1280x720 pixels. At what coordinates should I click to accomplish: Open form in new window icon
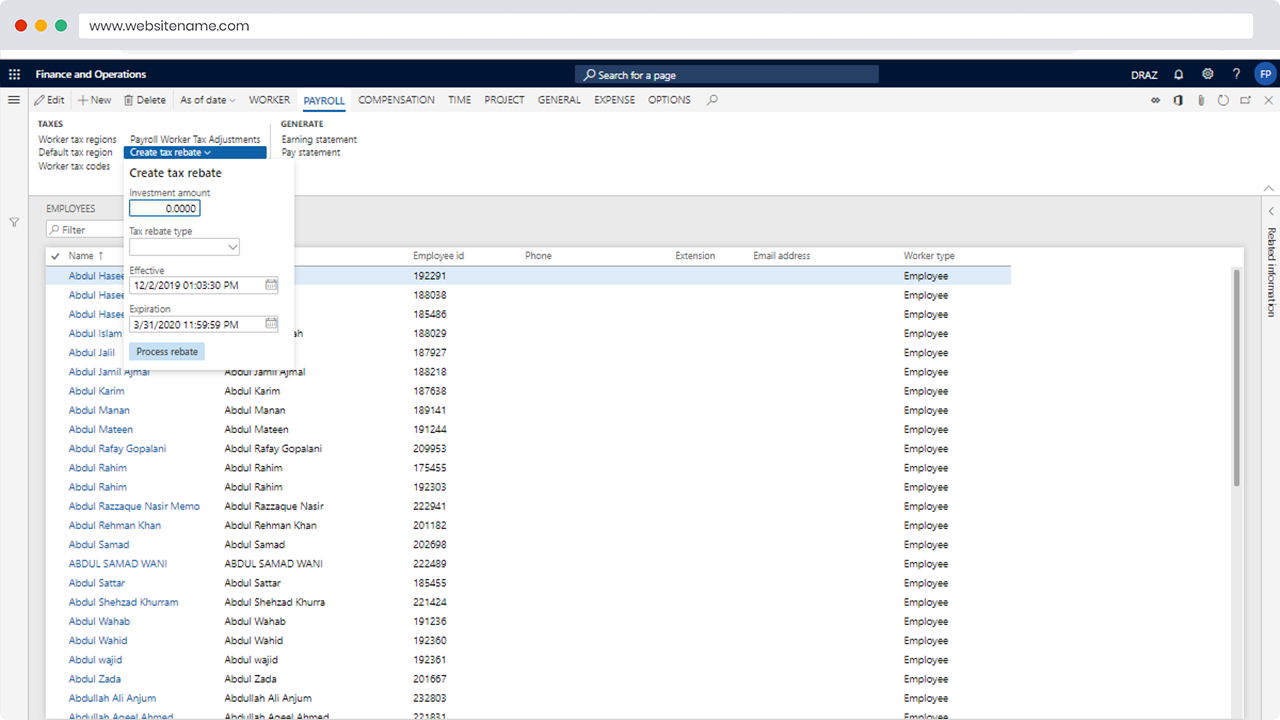tap(1246, 100)
